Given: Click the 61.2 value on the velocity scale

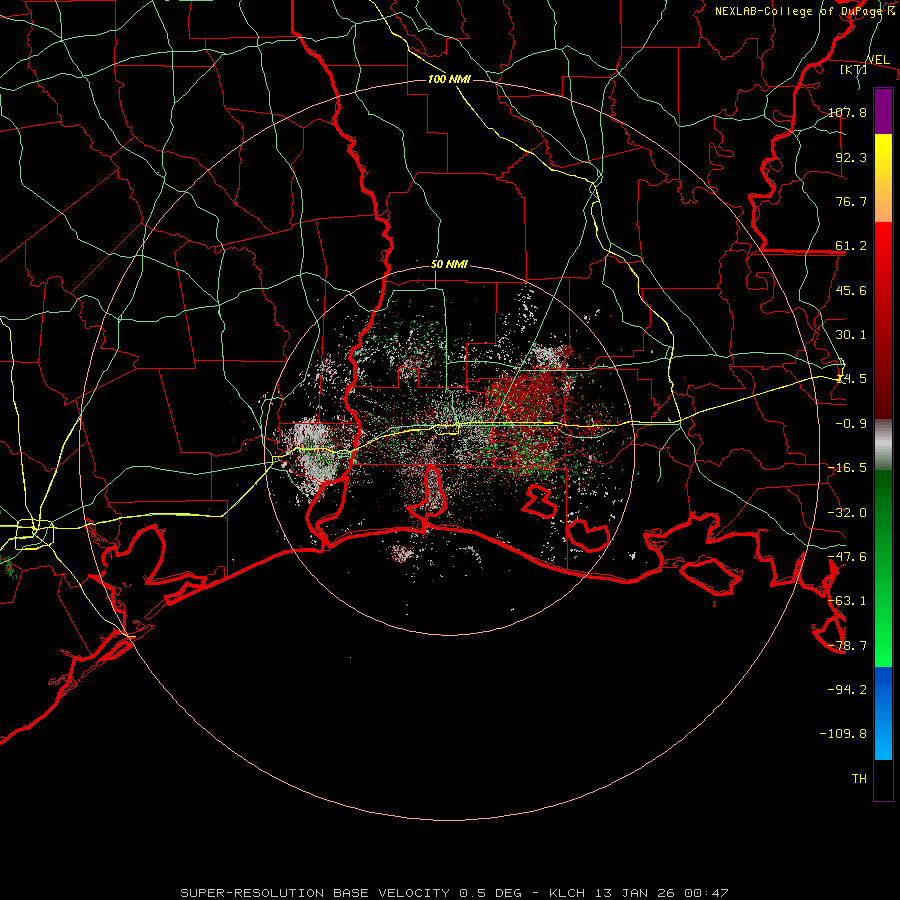Looking at the screenshot, I should [x=851, y=246].
